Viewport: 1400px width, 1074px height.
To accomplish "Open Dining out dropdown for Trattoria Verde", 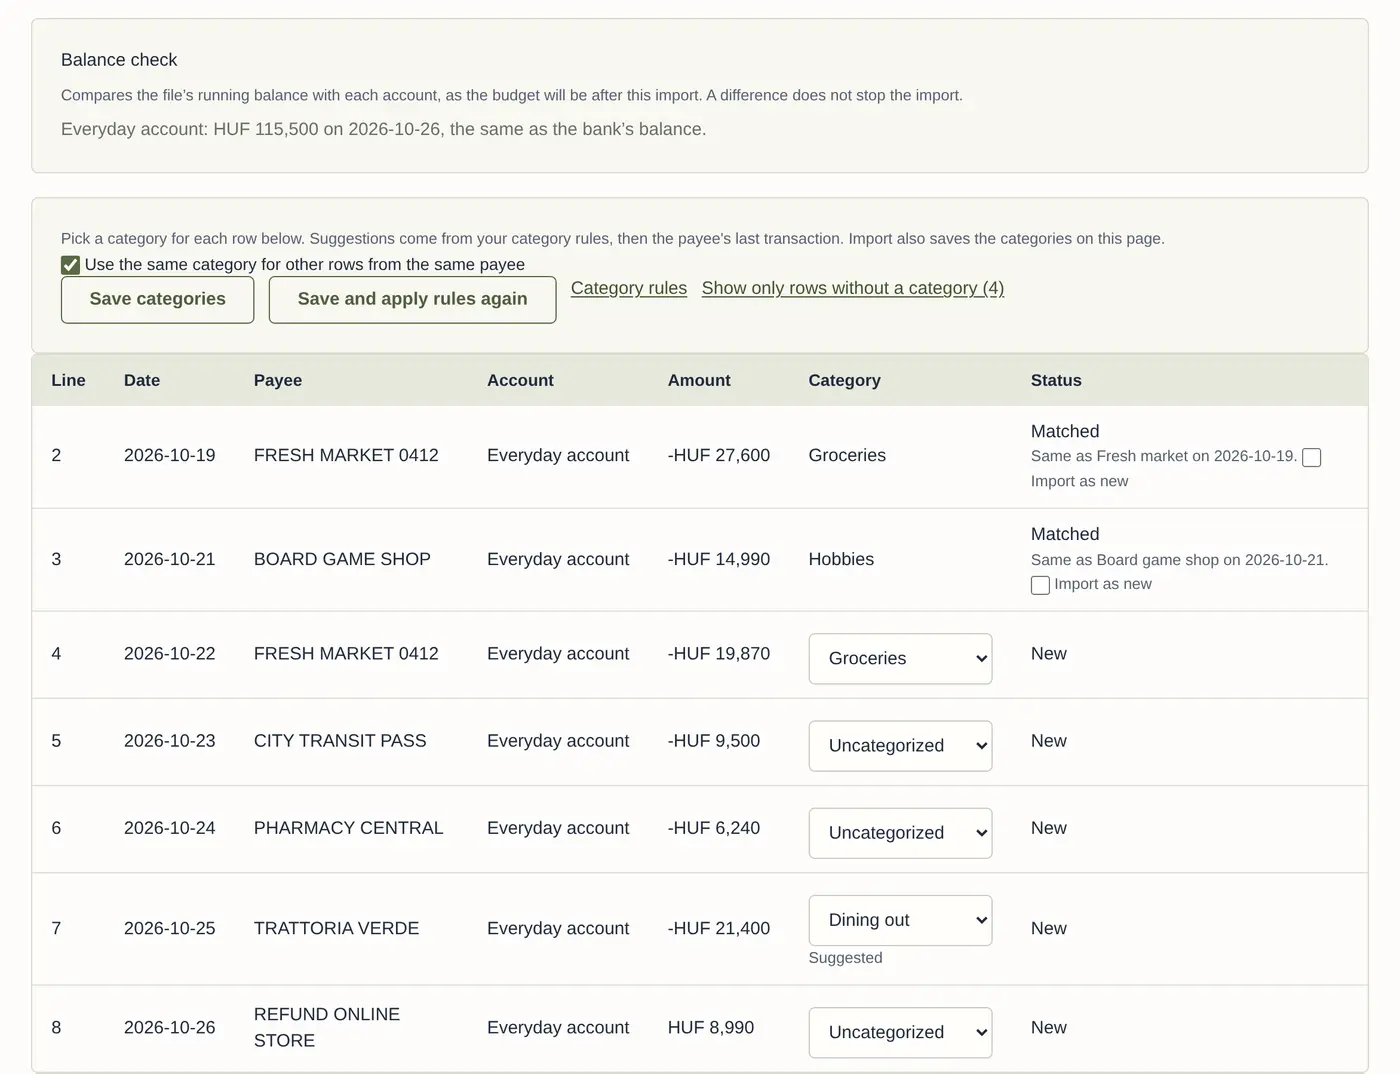I will click(x=900, y=920).
